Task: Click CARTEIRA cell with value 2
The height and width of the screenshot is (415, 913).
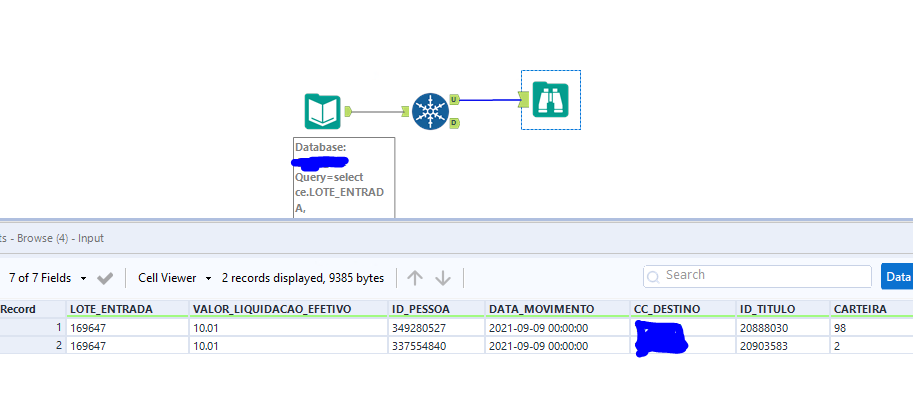Action: click(871, 346)
